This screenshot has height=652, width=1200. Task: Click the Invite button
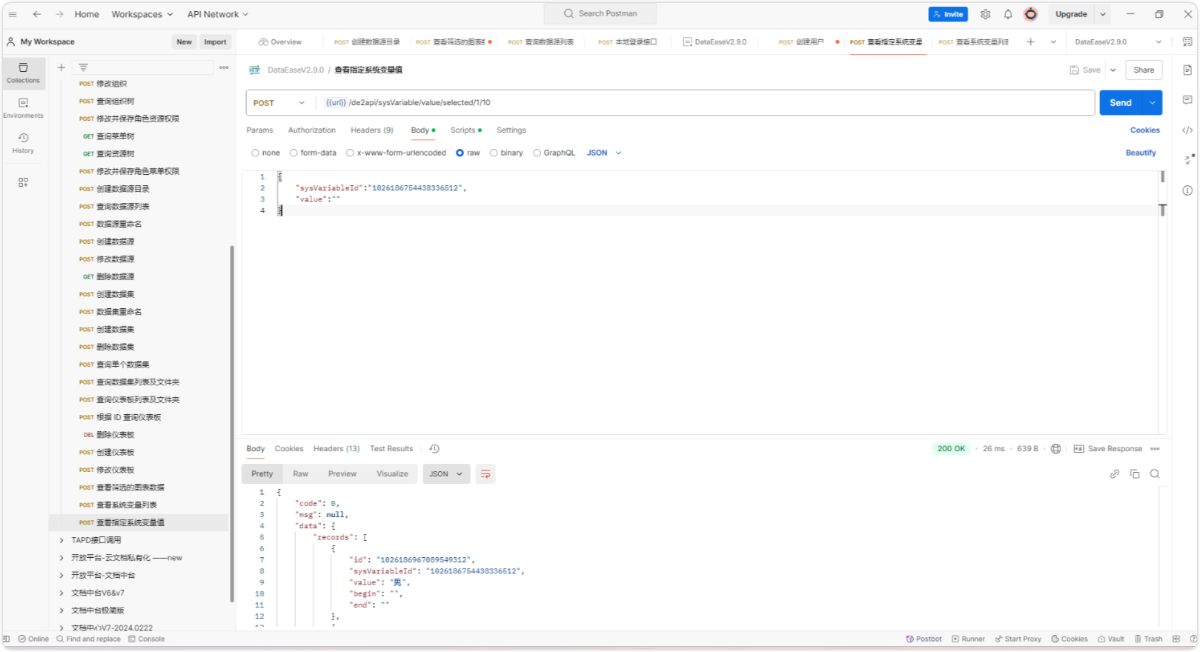click(x=948, y=14)
